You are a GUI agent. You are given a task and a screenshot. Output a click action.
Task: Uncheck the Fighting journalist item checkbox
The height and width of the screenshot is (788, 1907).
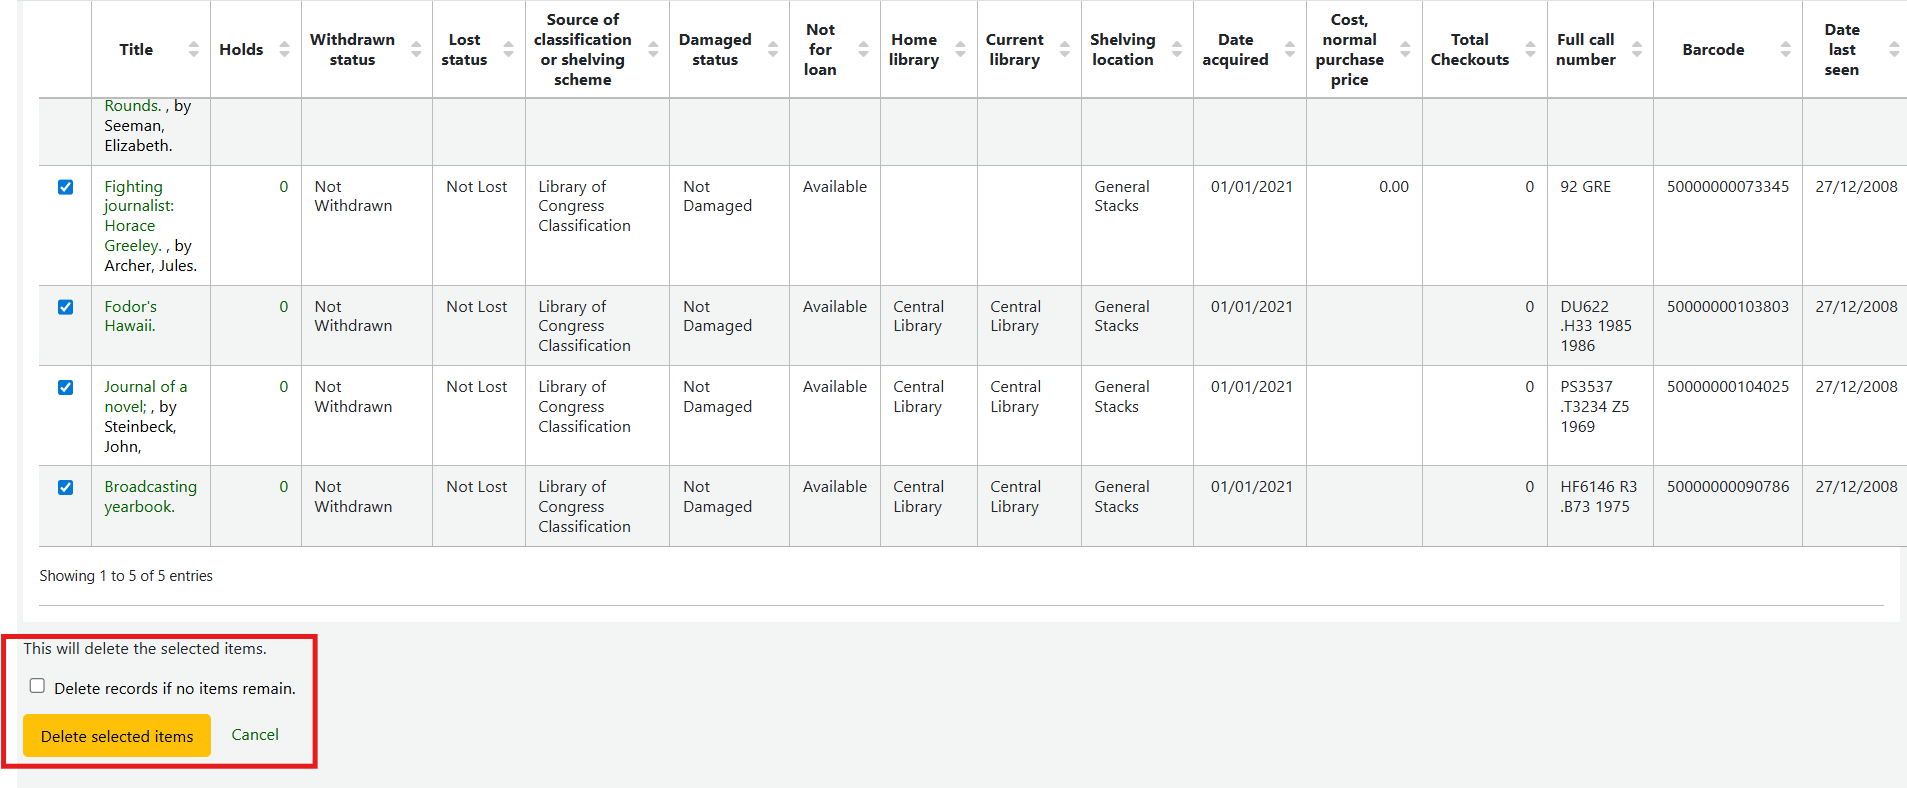pyautogui.click(x=66, y=187)
